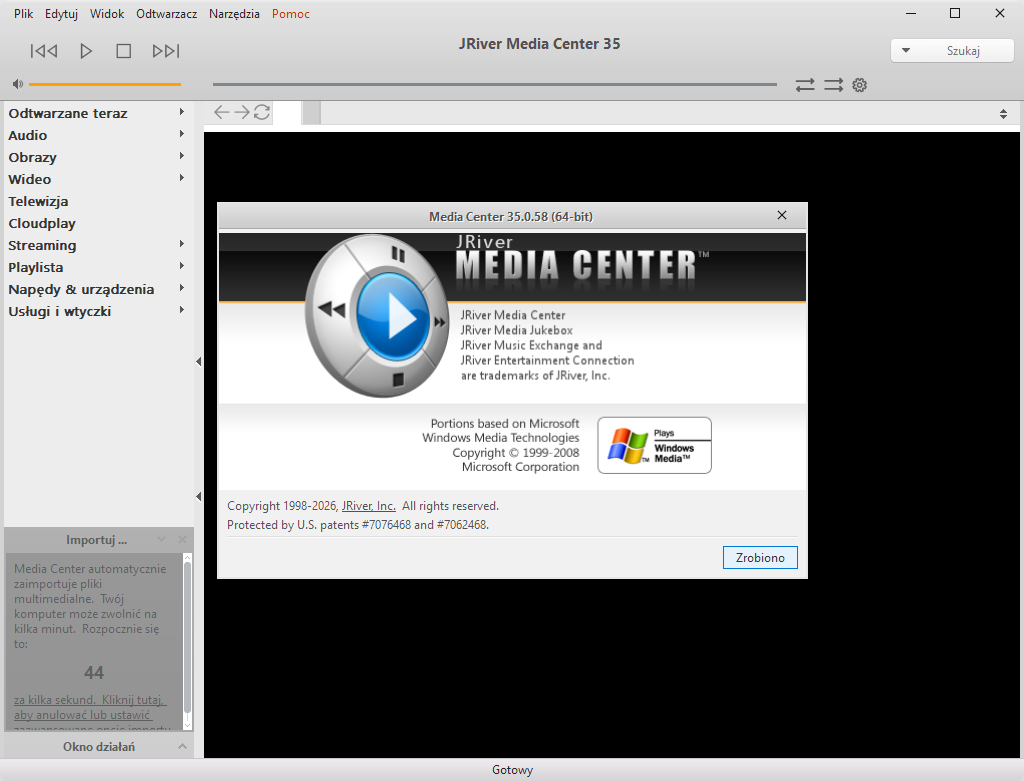Image resolution: width=1024 pixels, height=781 pixels.
Task: Go forward with the right arrow
Action: point(242,112)
